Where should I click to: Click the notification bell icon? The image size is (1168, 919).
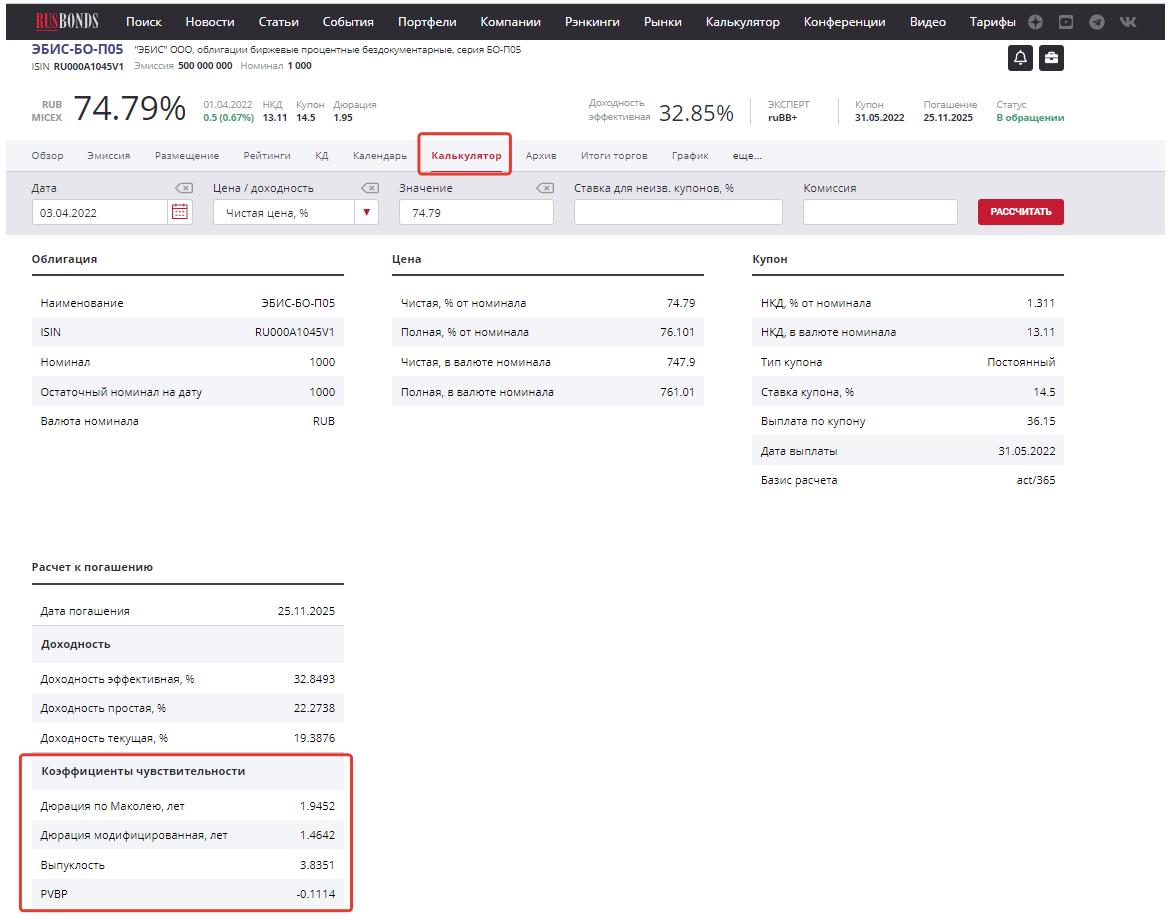(1020, 59)
